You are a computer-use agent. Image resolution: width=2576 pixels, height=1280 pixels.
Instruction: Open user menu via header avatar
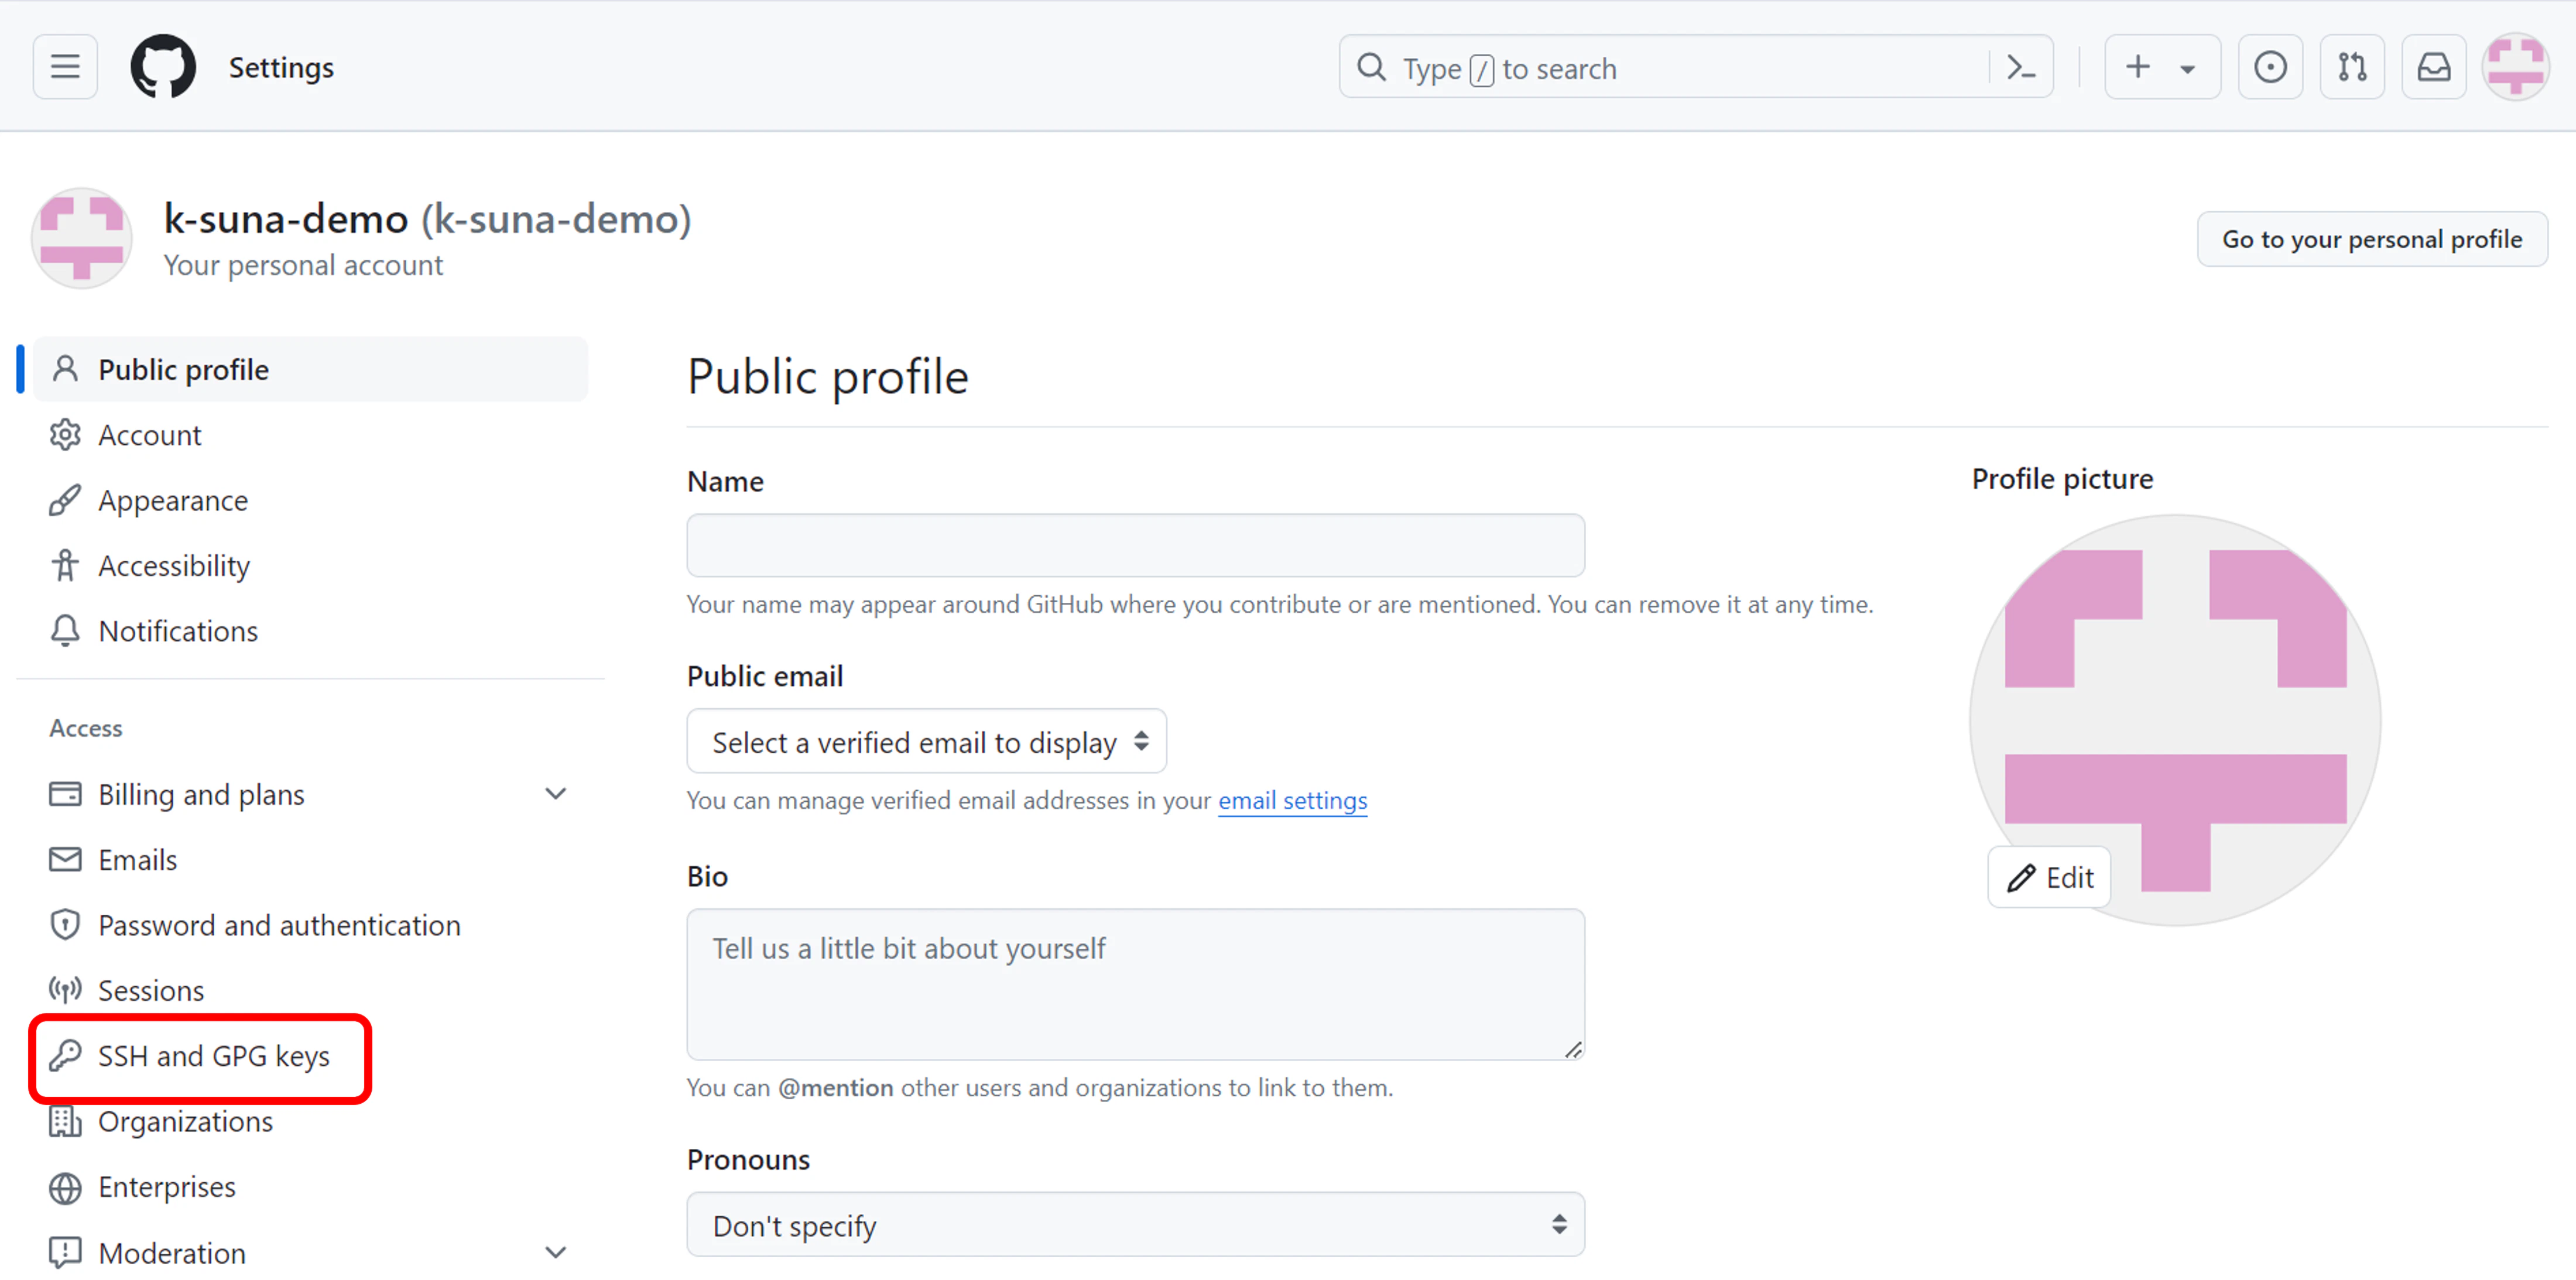point(2516,67)
